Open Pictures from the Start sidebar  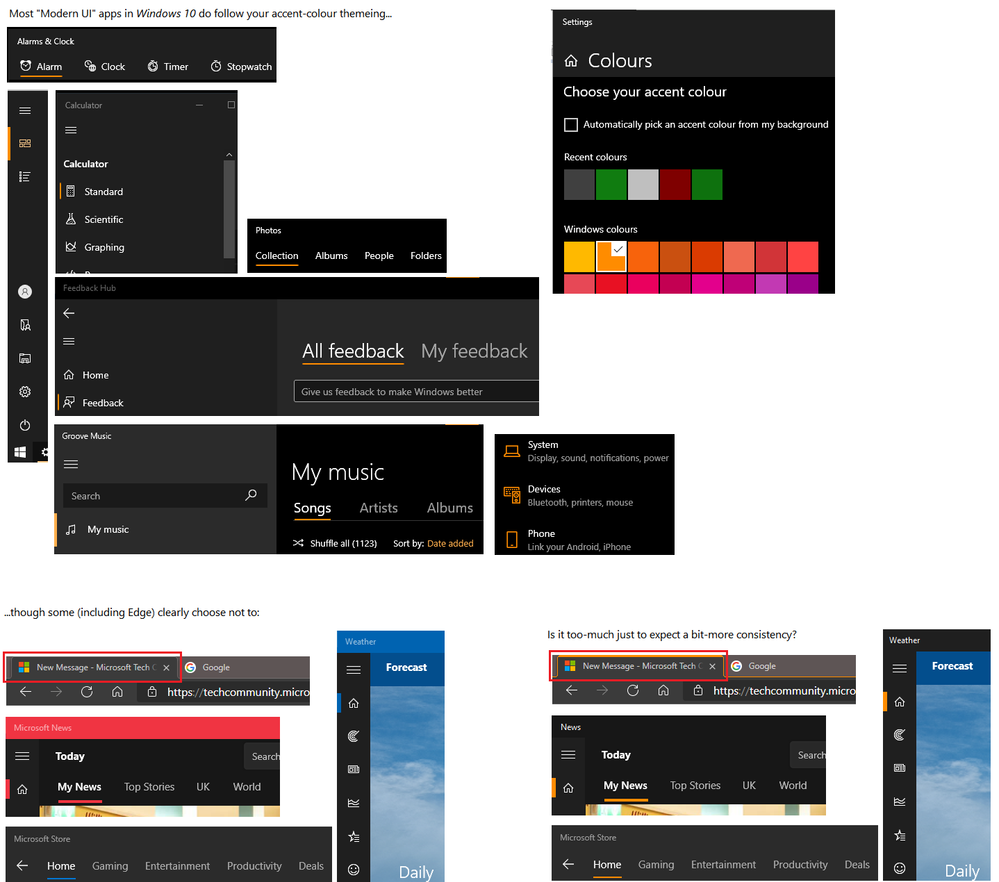pyautogui.click(x=25, y=358)
